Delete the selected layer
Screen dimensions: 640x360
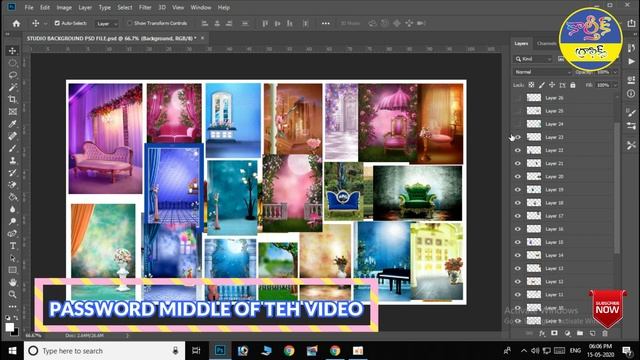point(605,333)
